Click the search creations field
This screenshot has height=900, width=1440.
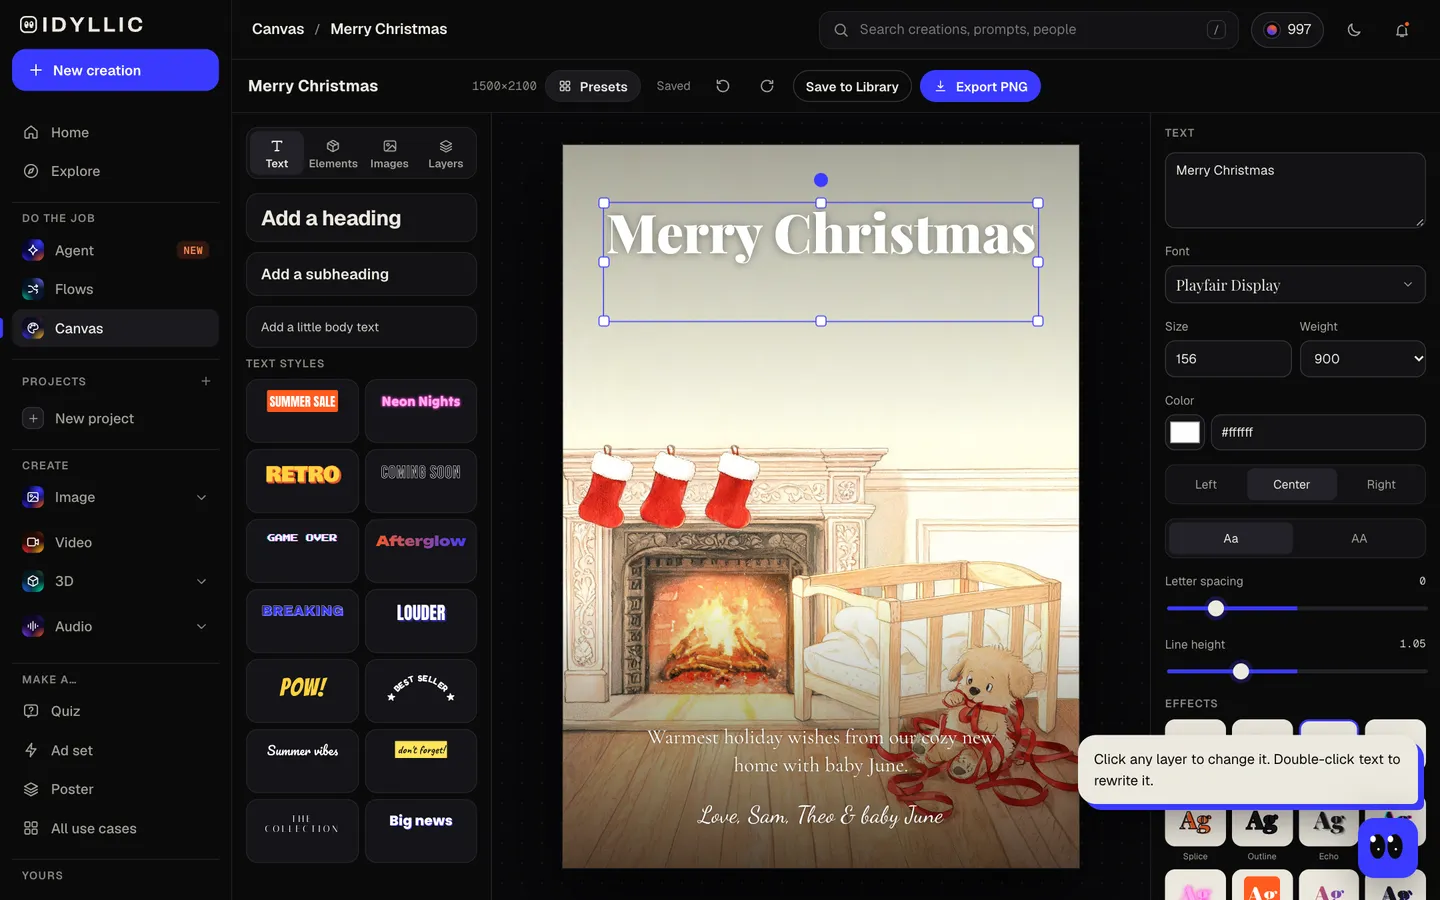pyautogui.click(x=1028, y=30)
